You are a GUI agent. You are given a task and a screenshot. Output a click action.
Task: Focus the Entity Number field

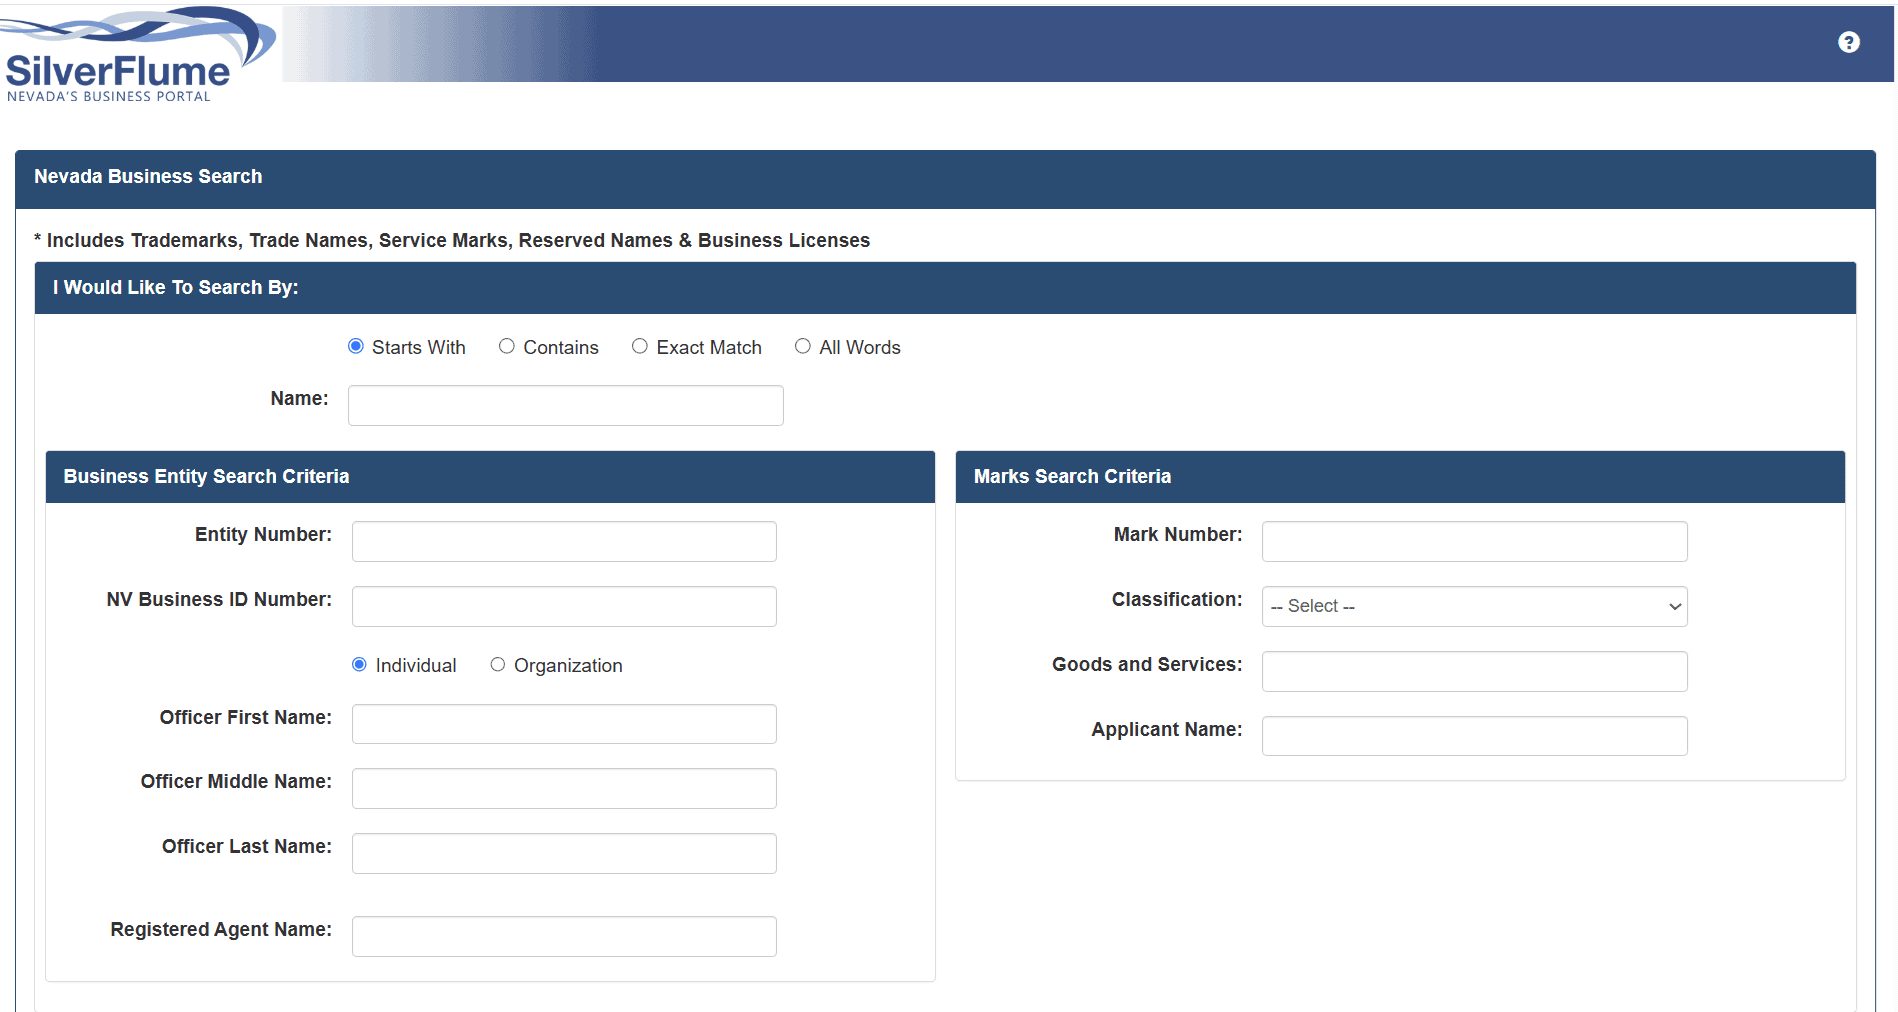click(564, 541)
